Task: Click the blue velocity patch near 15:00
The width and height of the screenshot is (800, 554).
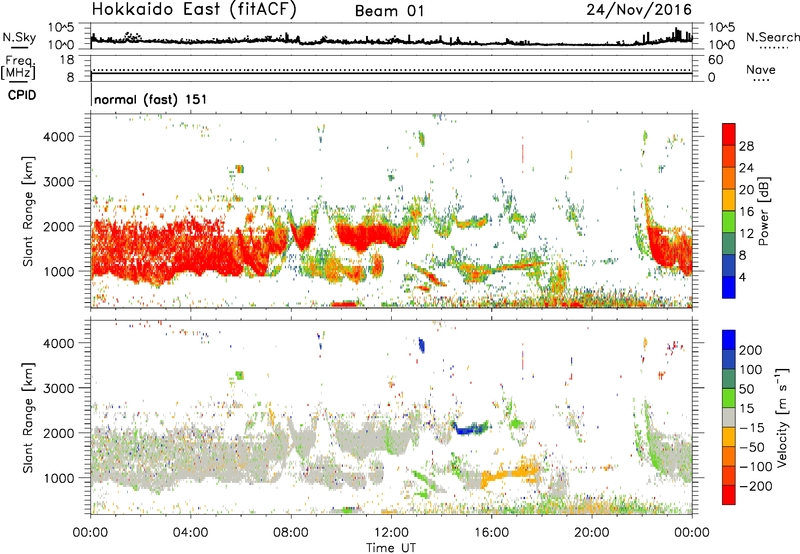Action: pyautogui.click(x=470, y=428)
